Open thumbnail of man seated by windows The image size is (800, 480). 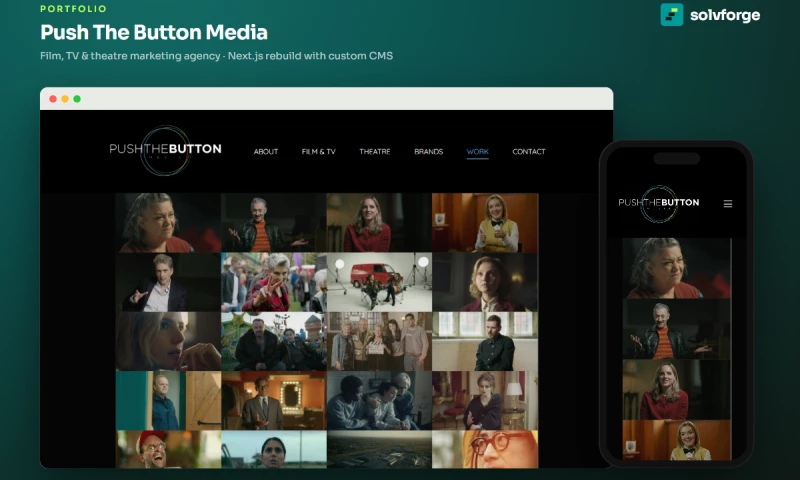485,341
